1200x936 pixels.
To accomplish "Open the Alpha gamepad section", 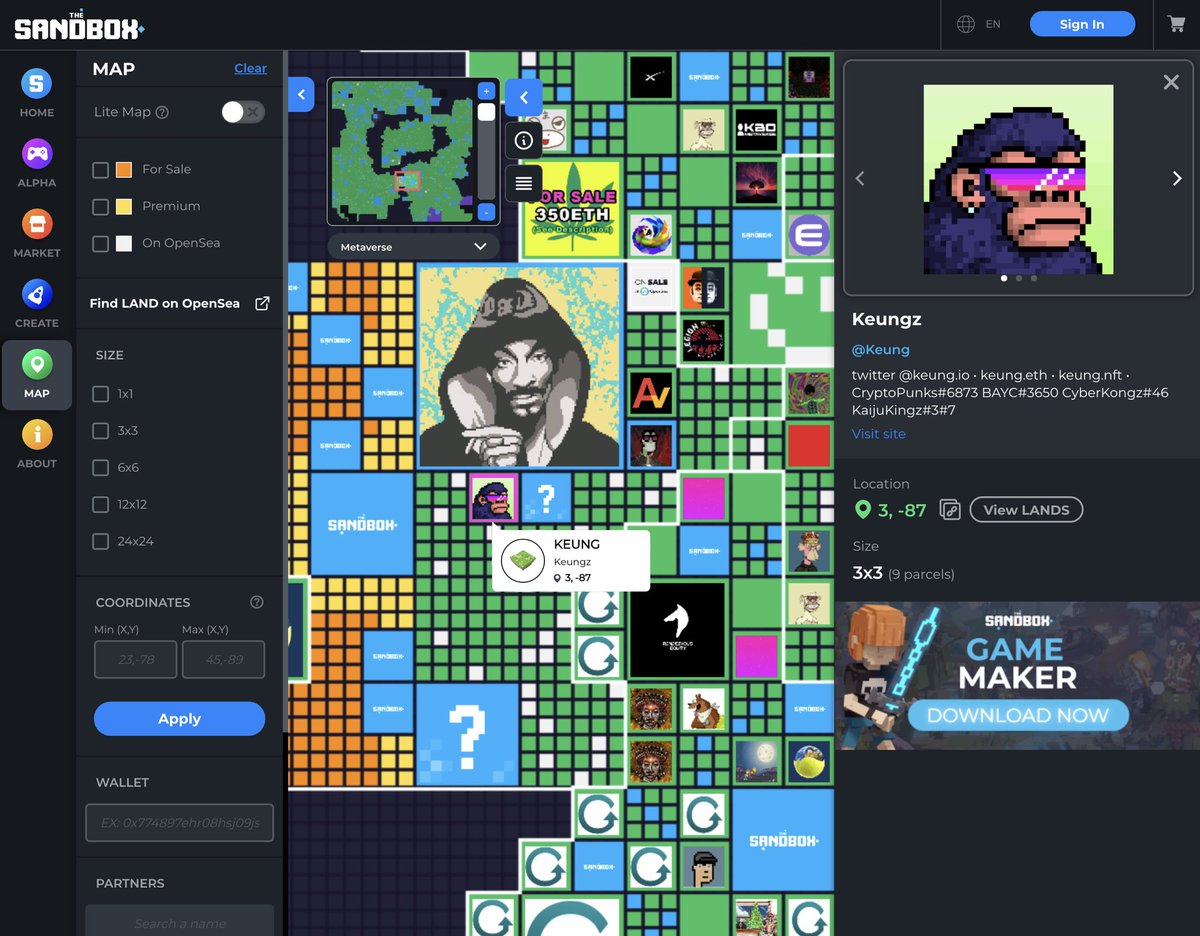I will pyautogui.click(x=37, y=163).
